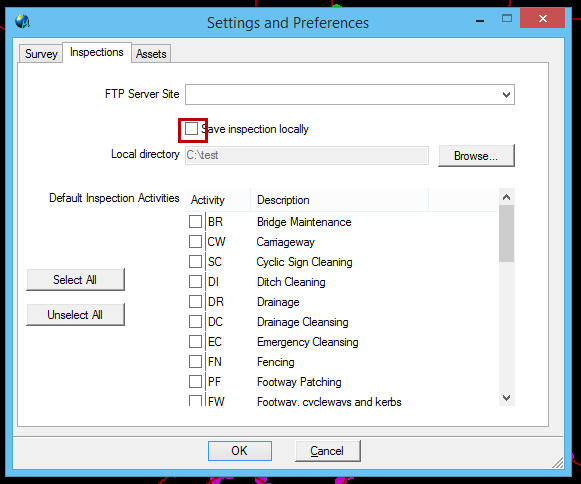Image resolution: width=581 pixels, height=484 pixels.
Task: Click the Browse... button
Action: [x=476, y=156]
